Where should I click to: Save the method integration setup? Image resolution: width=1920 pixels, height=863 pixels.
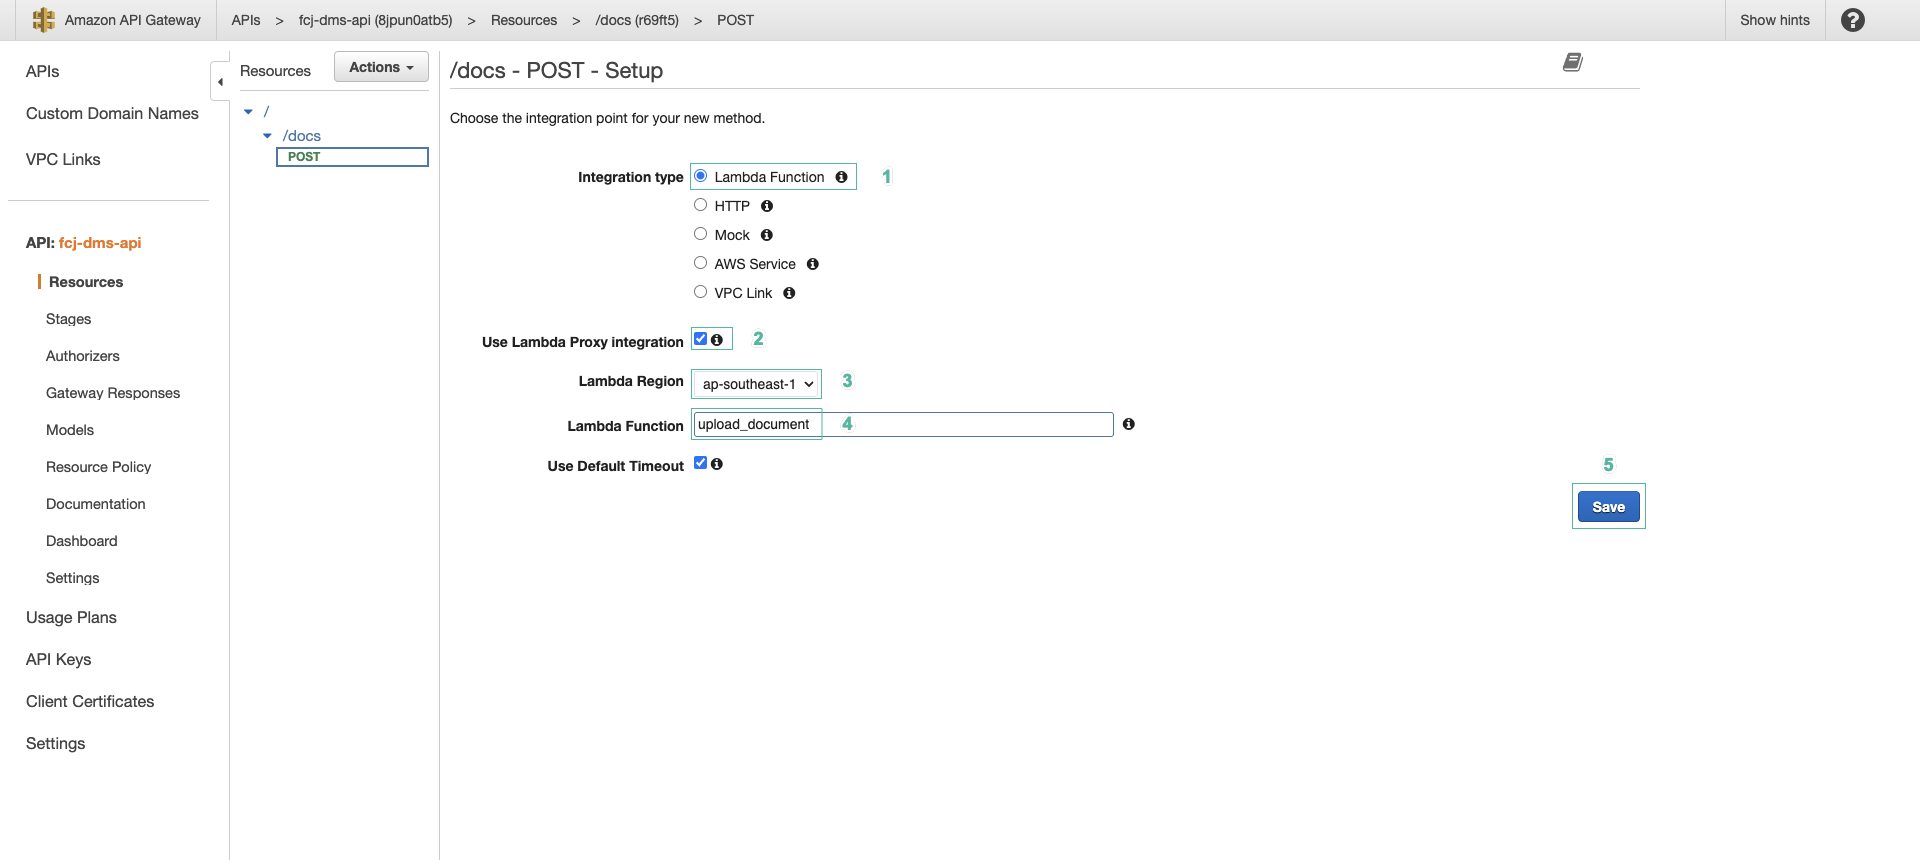pyautogui.click(x=1608, y=507)
